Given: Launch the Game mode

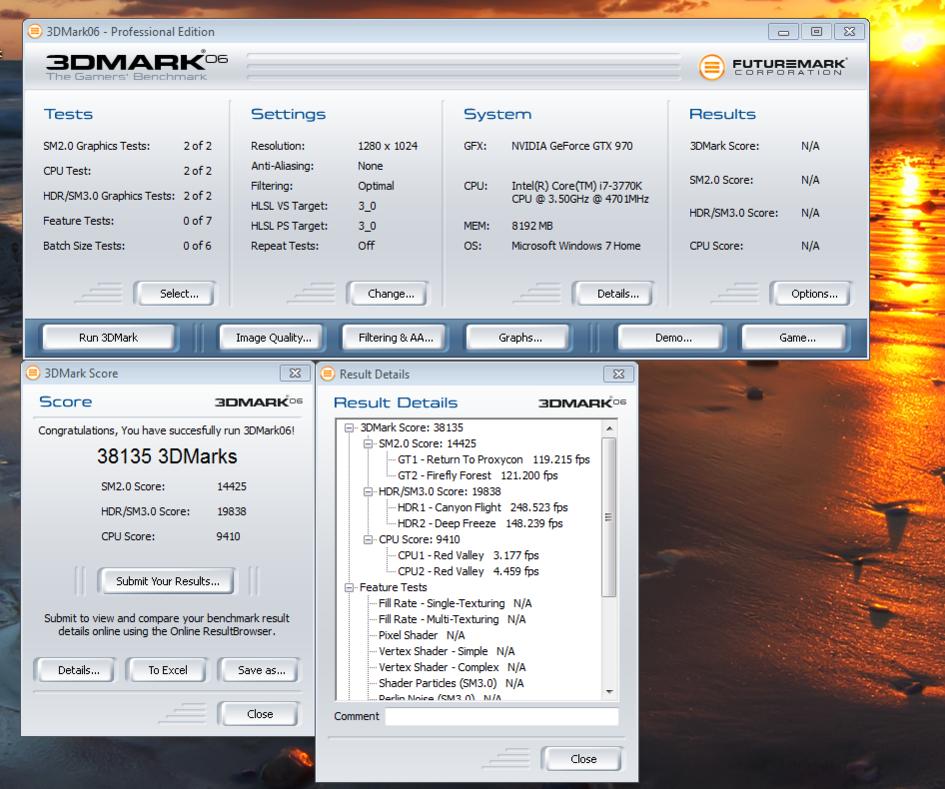Looking at the screenshot, I should coord(796,338).
